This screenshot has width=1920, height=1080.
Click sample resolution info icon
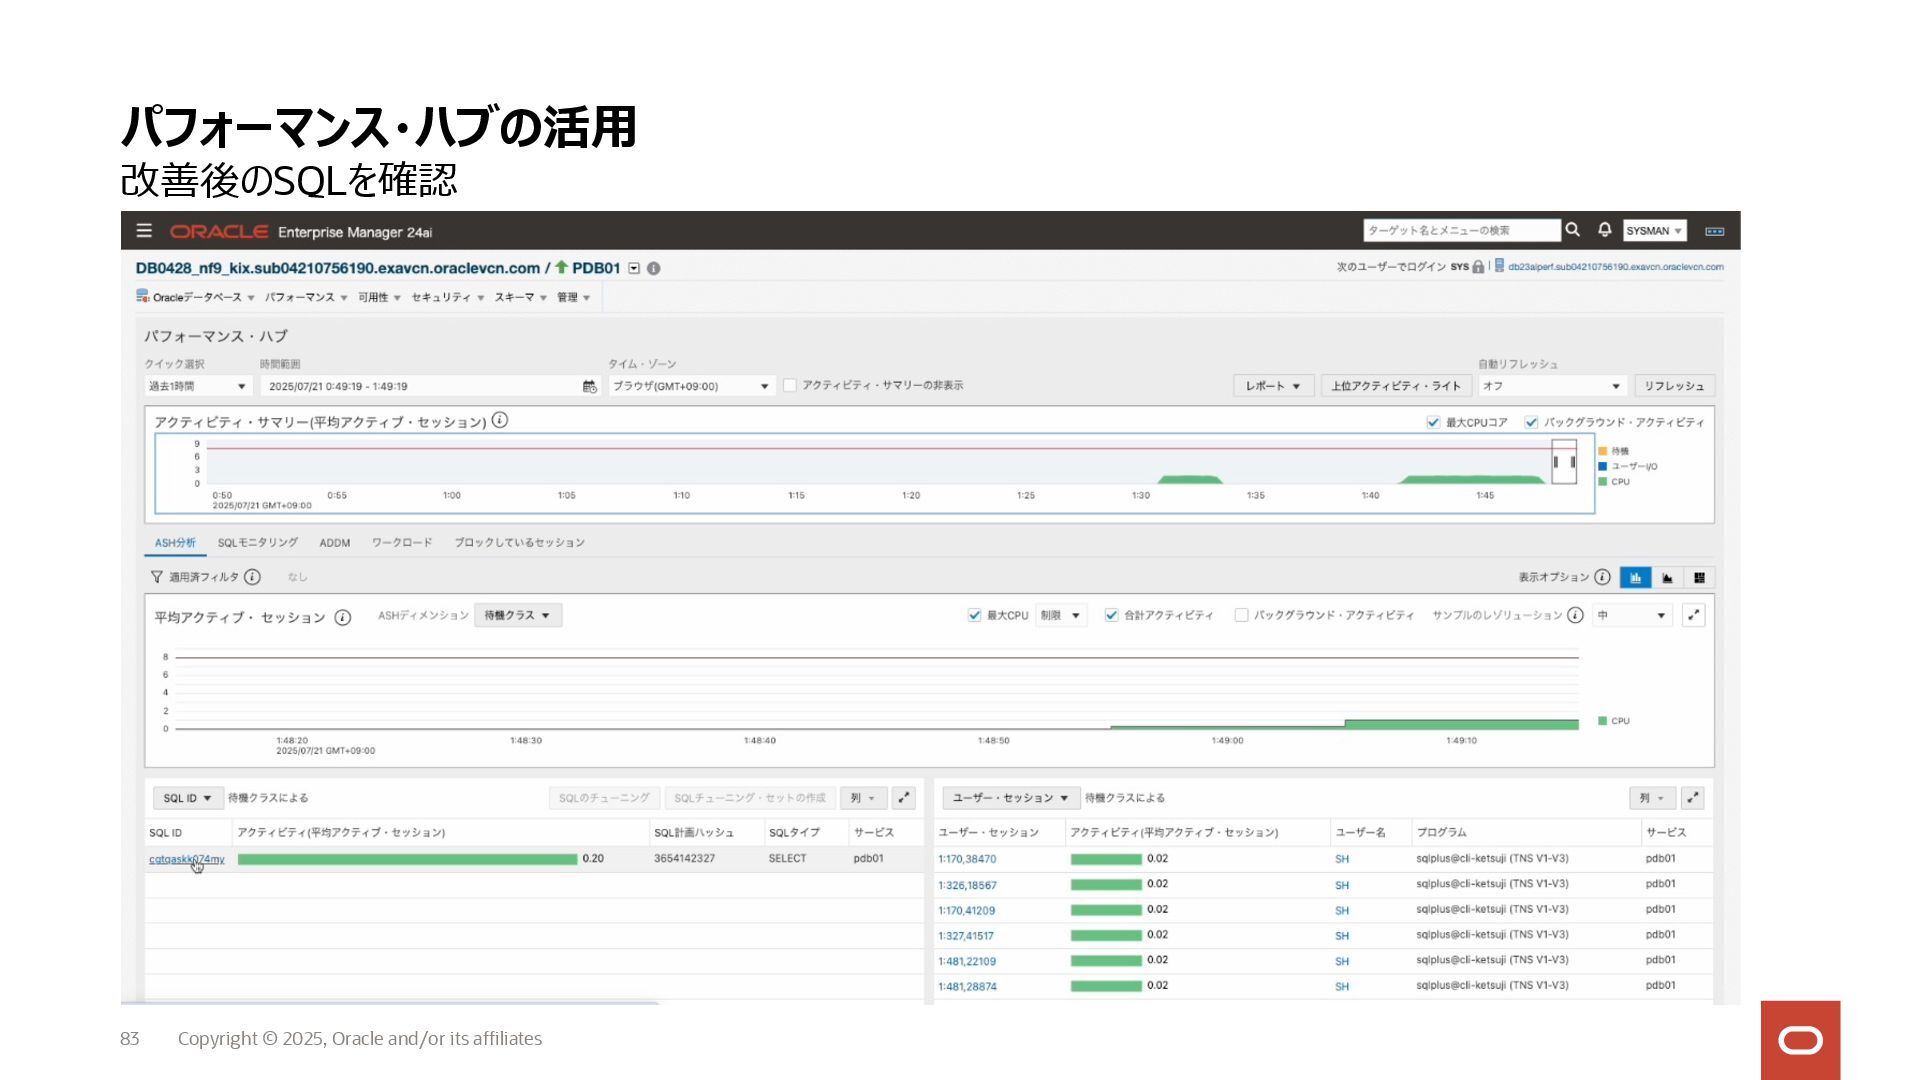[x=1576, y=615]
